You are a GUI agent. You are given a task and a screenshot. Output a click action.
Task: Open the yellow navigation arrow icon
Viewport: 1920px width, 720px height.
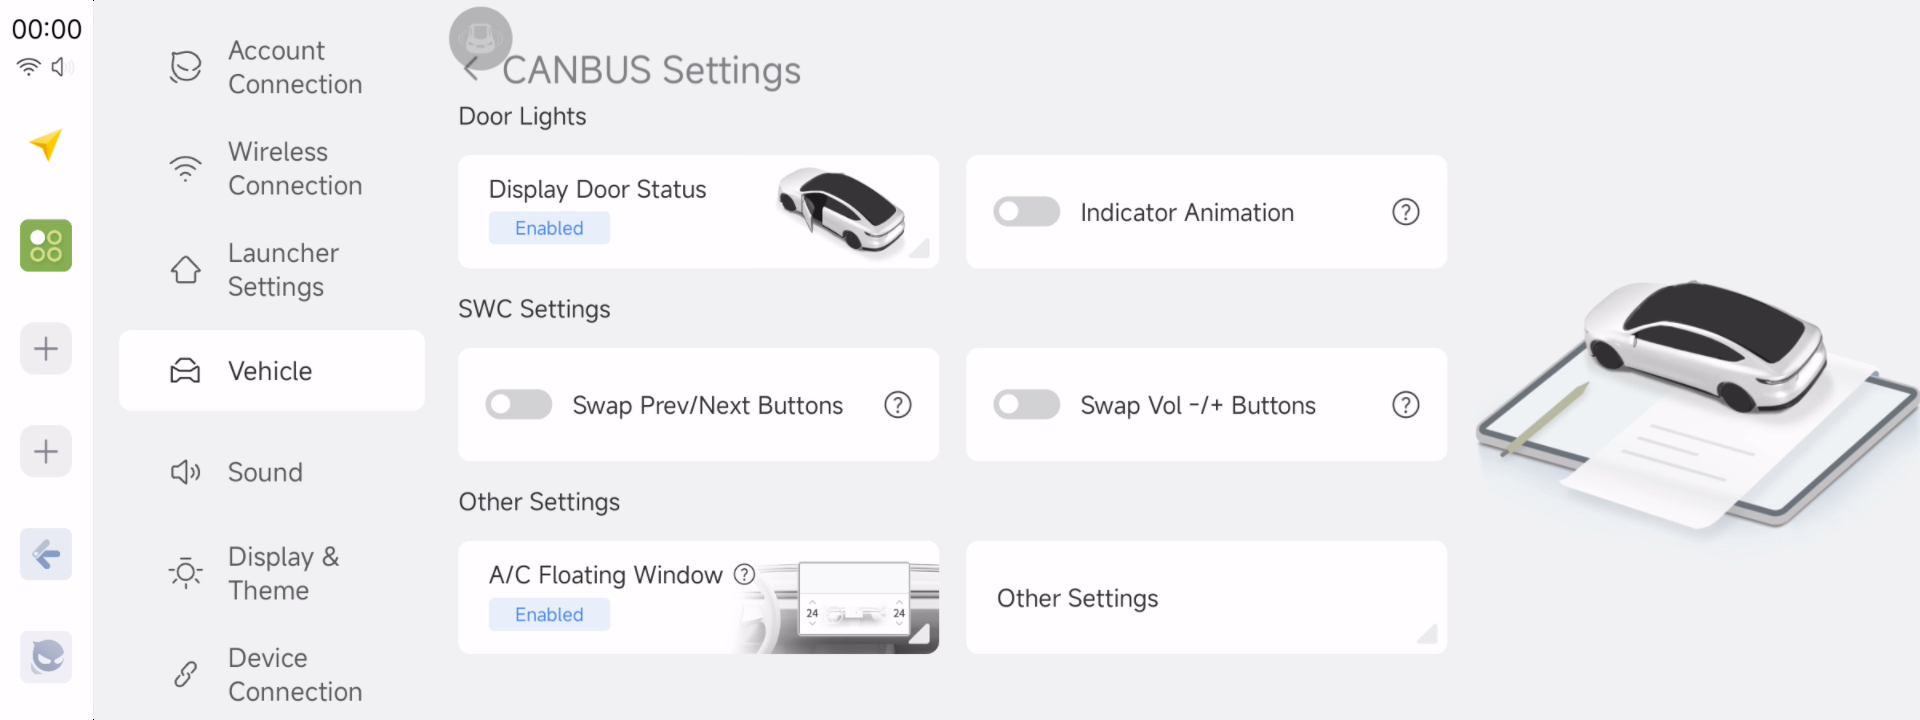point(46,145)
